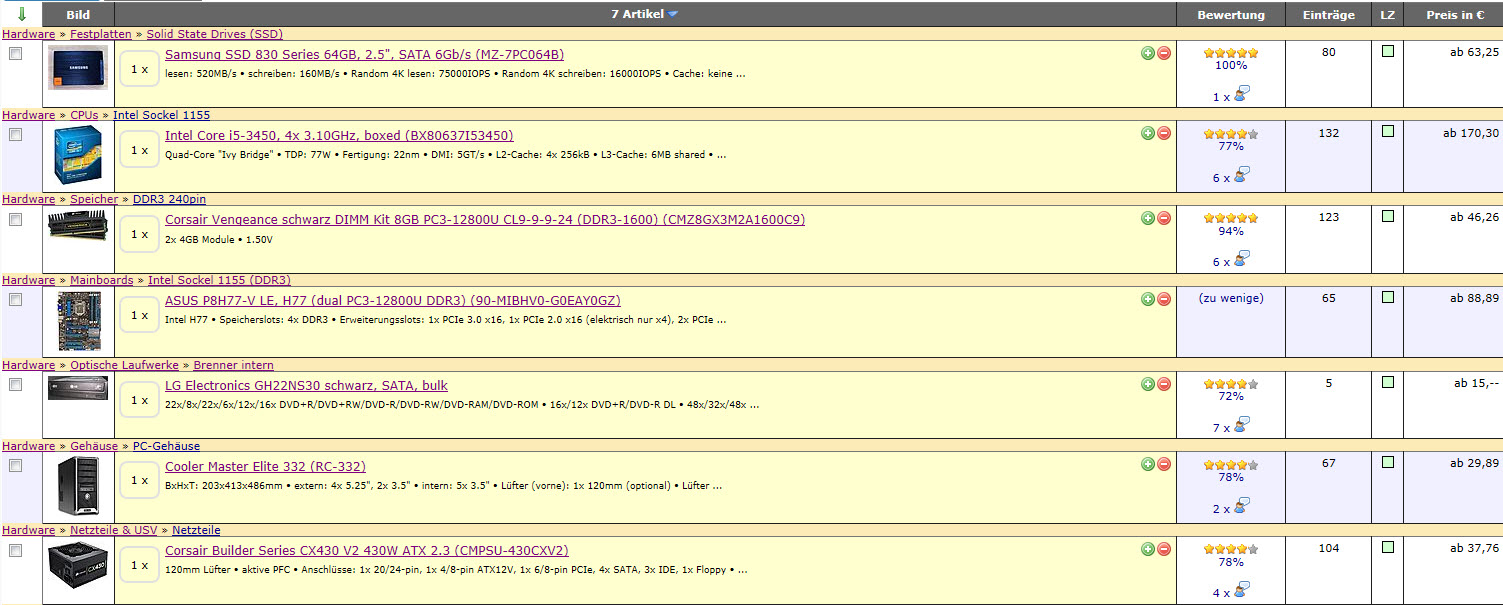Select checkbox for Corsair Vengeance RAM row
1503x605 pixels.
pyautogui.click(x=15, y=220)
